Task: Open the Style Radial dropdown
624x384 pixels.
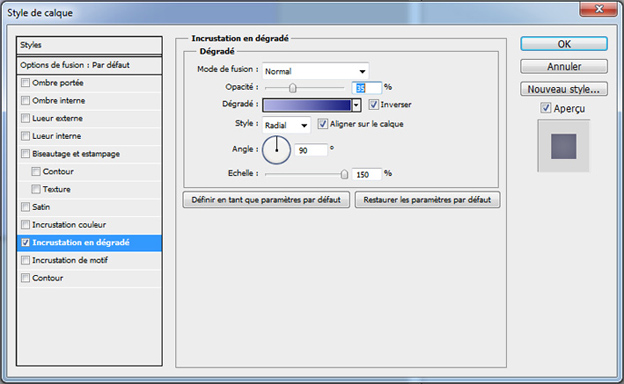Action: [x=286, y=125]
